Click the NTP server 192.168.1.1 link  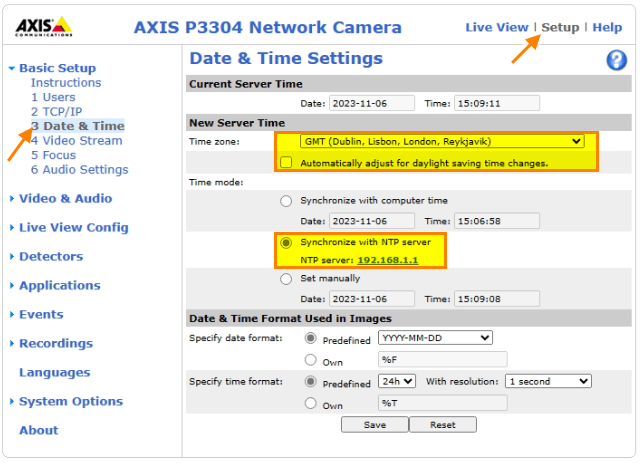pyautogui.click(x=387, y=260)
